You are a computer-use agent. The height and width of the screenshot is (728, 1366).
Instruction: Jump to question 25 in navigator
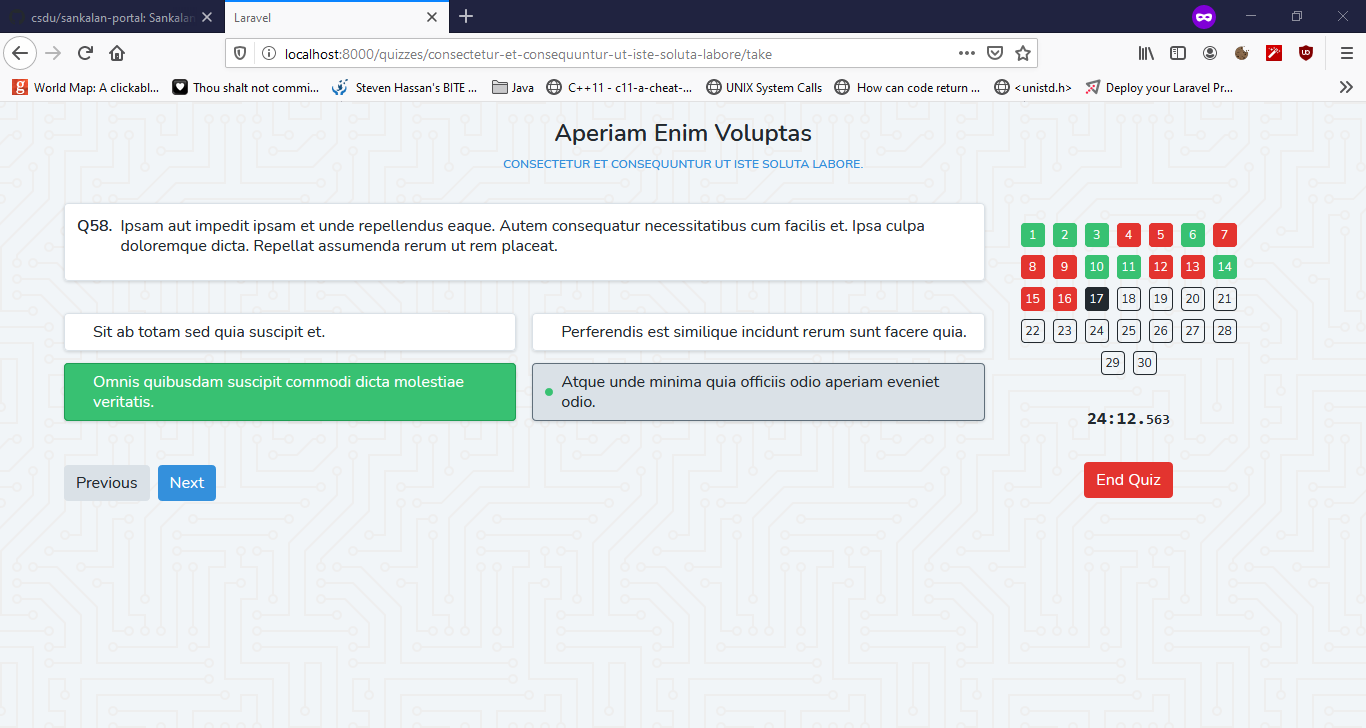point(1129,331)
